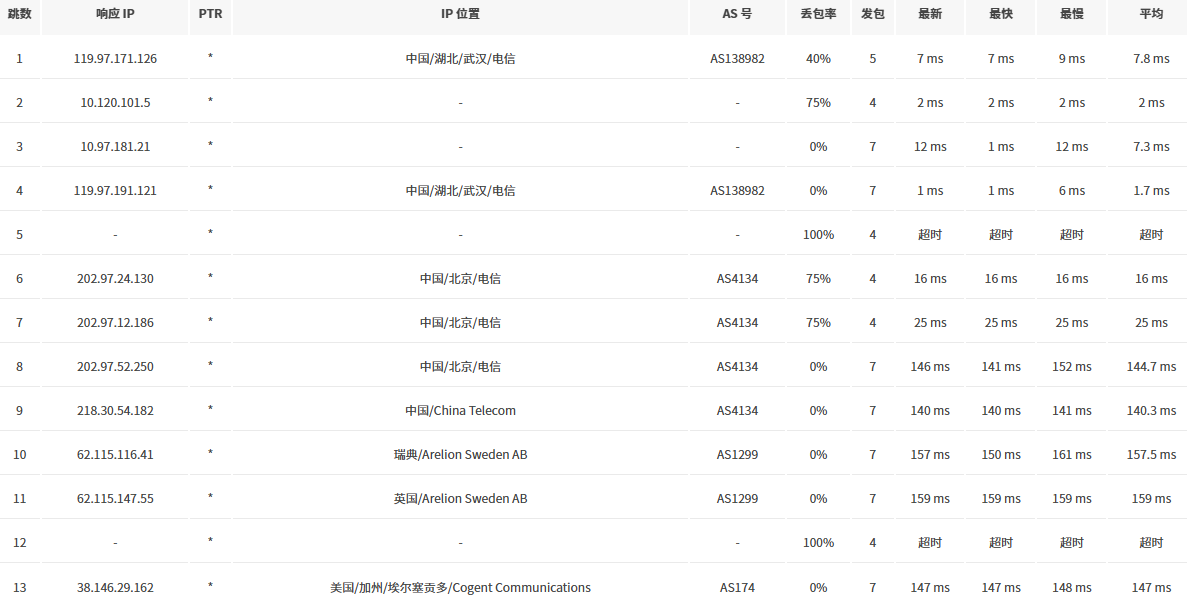This screenshot has height=604, width=1187.
Task: Click the 发包 column header
Action: tap(873, 14)
